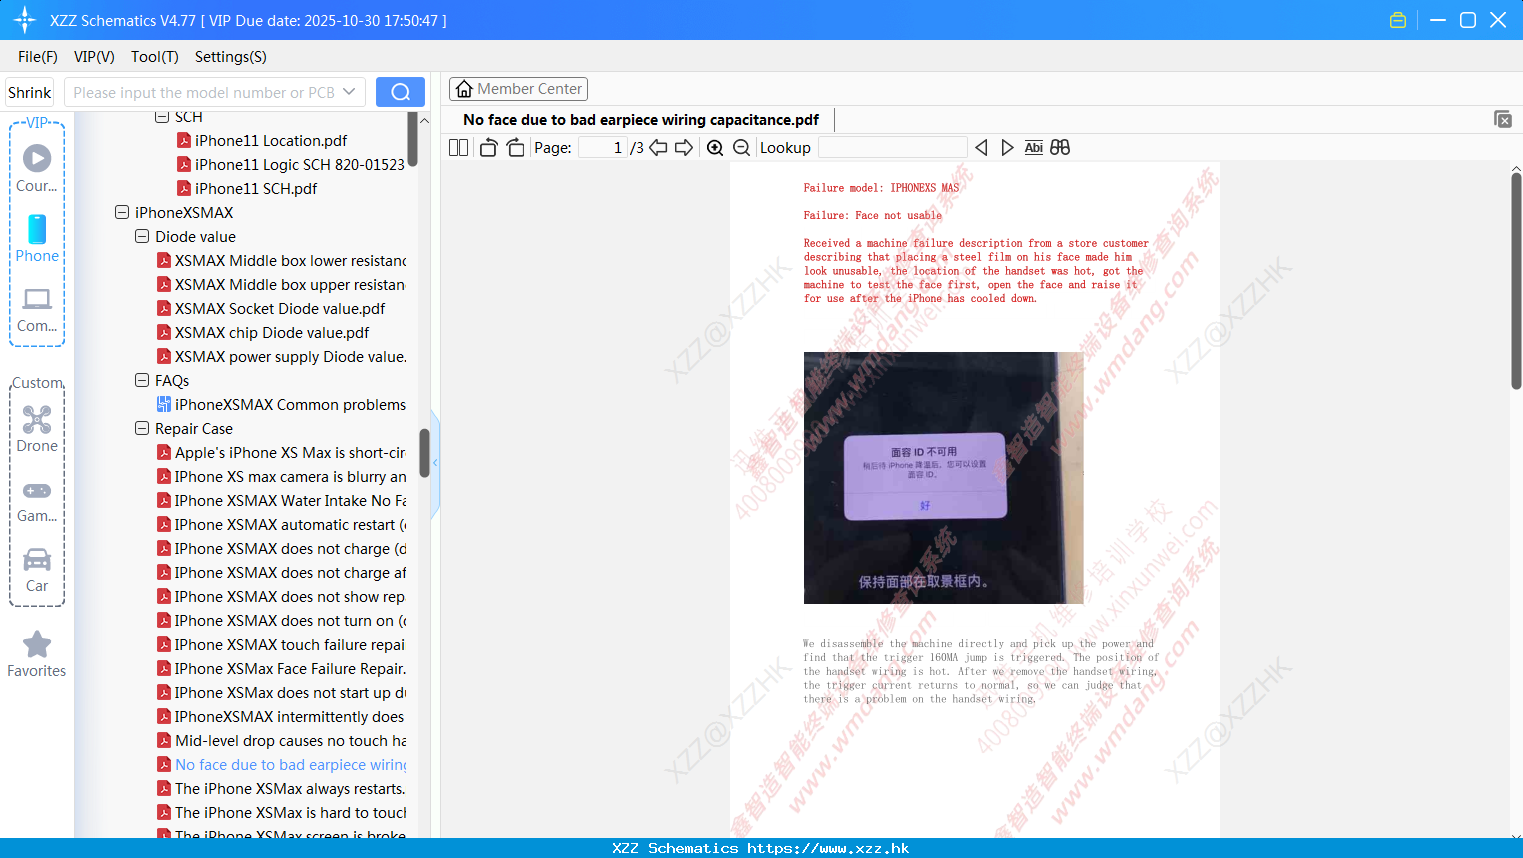Open the Computer category
The height and width of the screenshot is (858, 1523).
[x=37, y=309]
